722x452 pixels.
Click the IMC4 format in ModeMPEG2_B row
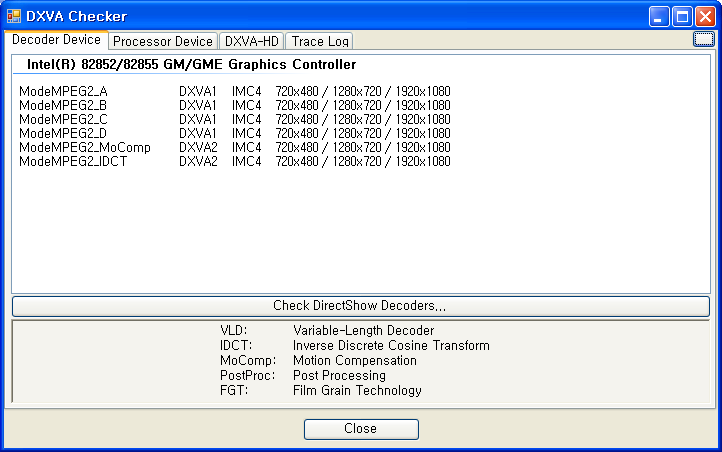pyautogui.click(x=246, y=105)
